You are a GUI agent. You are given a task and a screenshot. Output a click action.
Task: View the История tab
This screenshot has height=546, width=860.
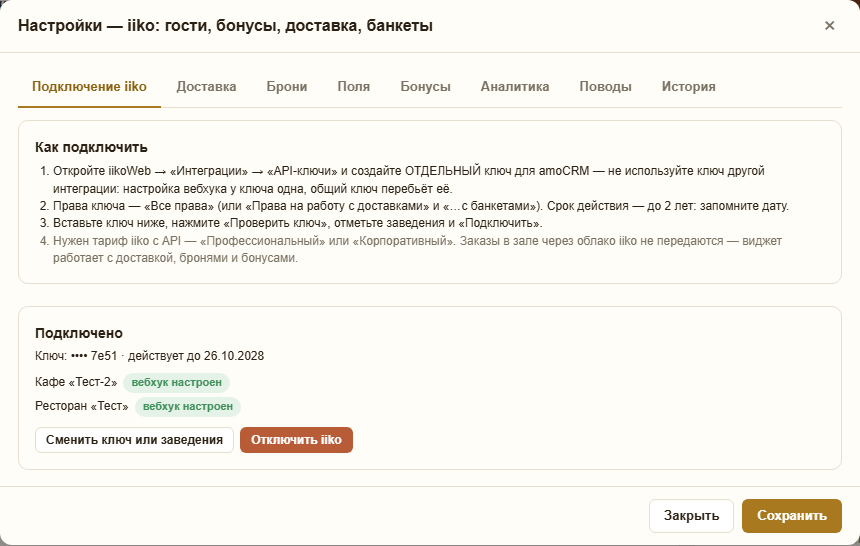click(x=689, y=87)
